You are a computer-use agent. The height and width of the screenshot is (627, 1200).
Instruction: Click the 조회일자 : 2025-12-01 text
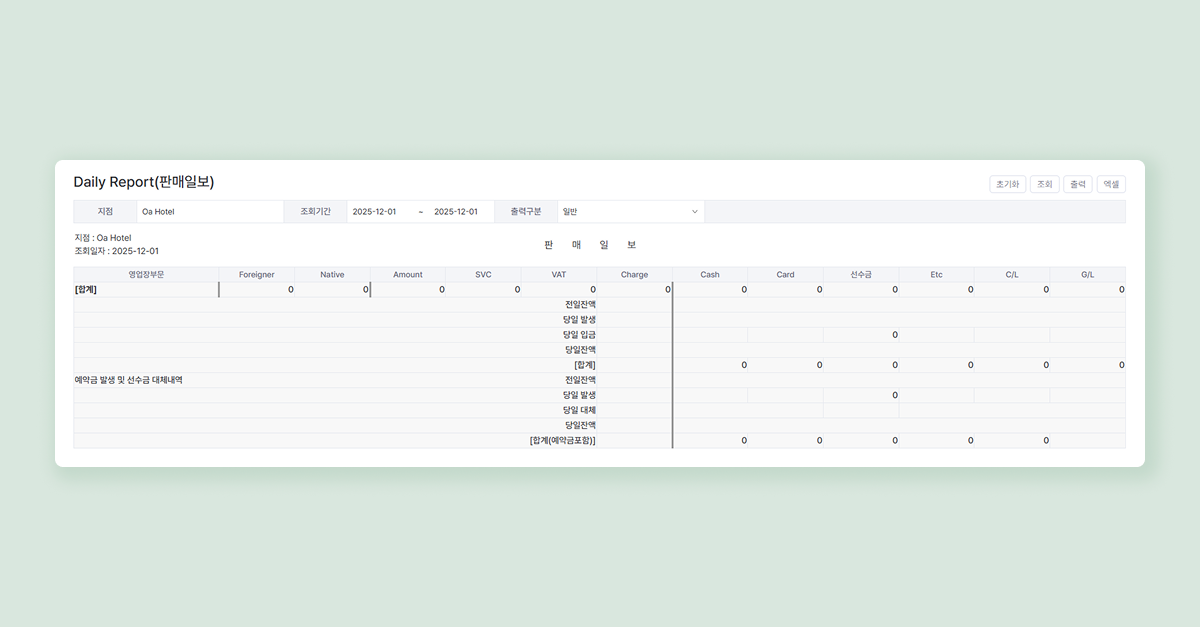[117, 251]
